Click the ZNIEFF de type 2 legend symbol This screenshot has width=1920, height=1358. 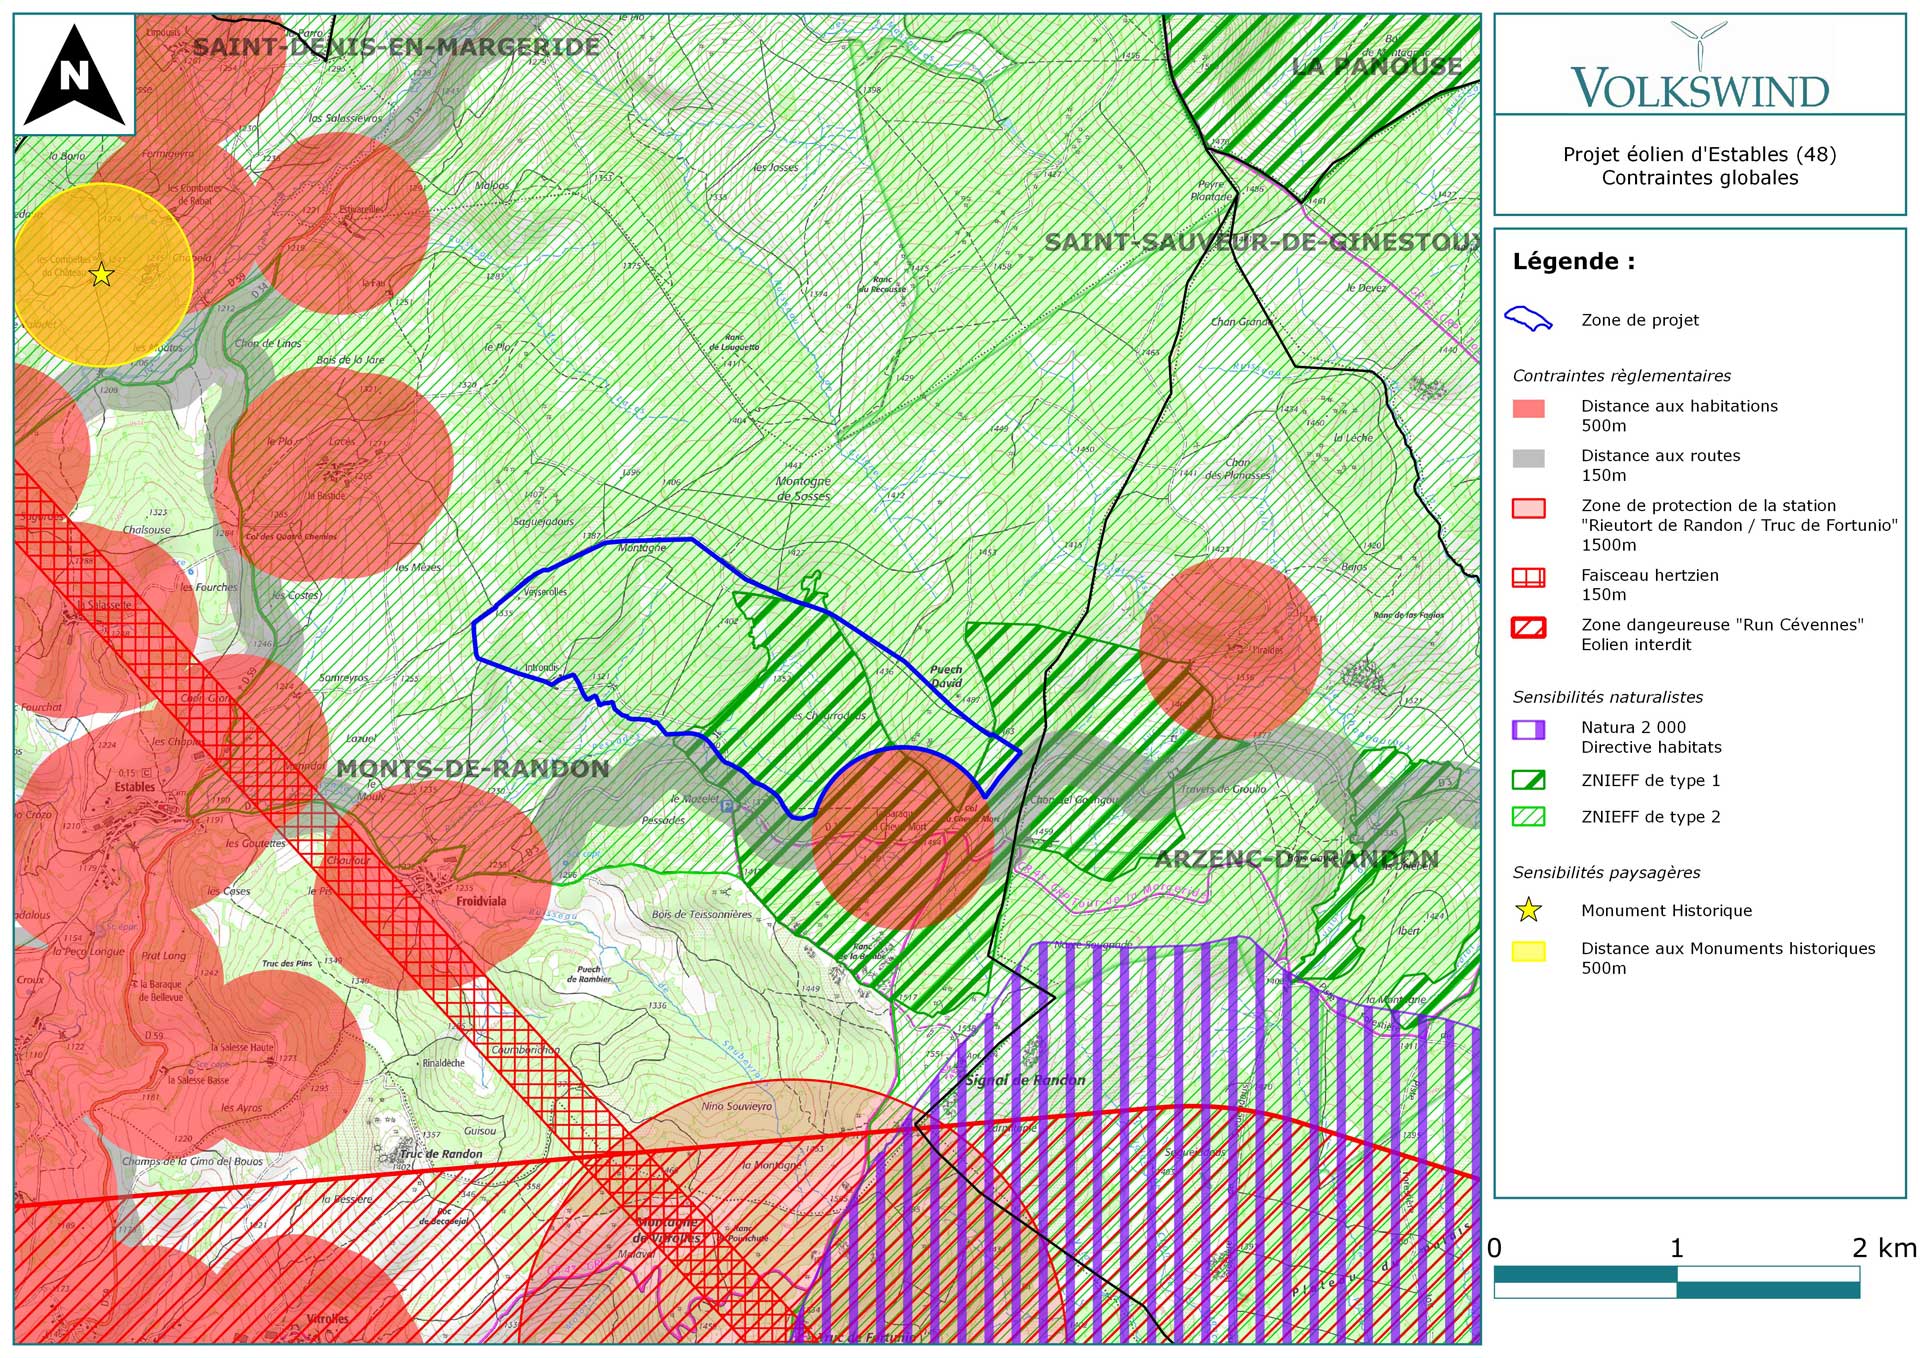tap(1528, 816)
